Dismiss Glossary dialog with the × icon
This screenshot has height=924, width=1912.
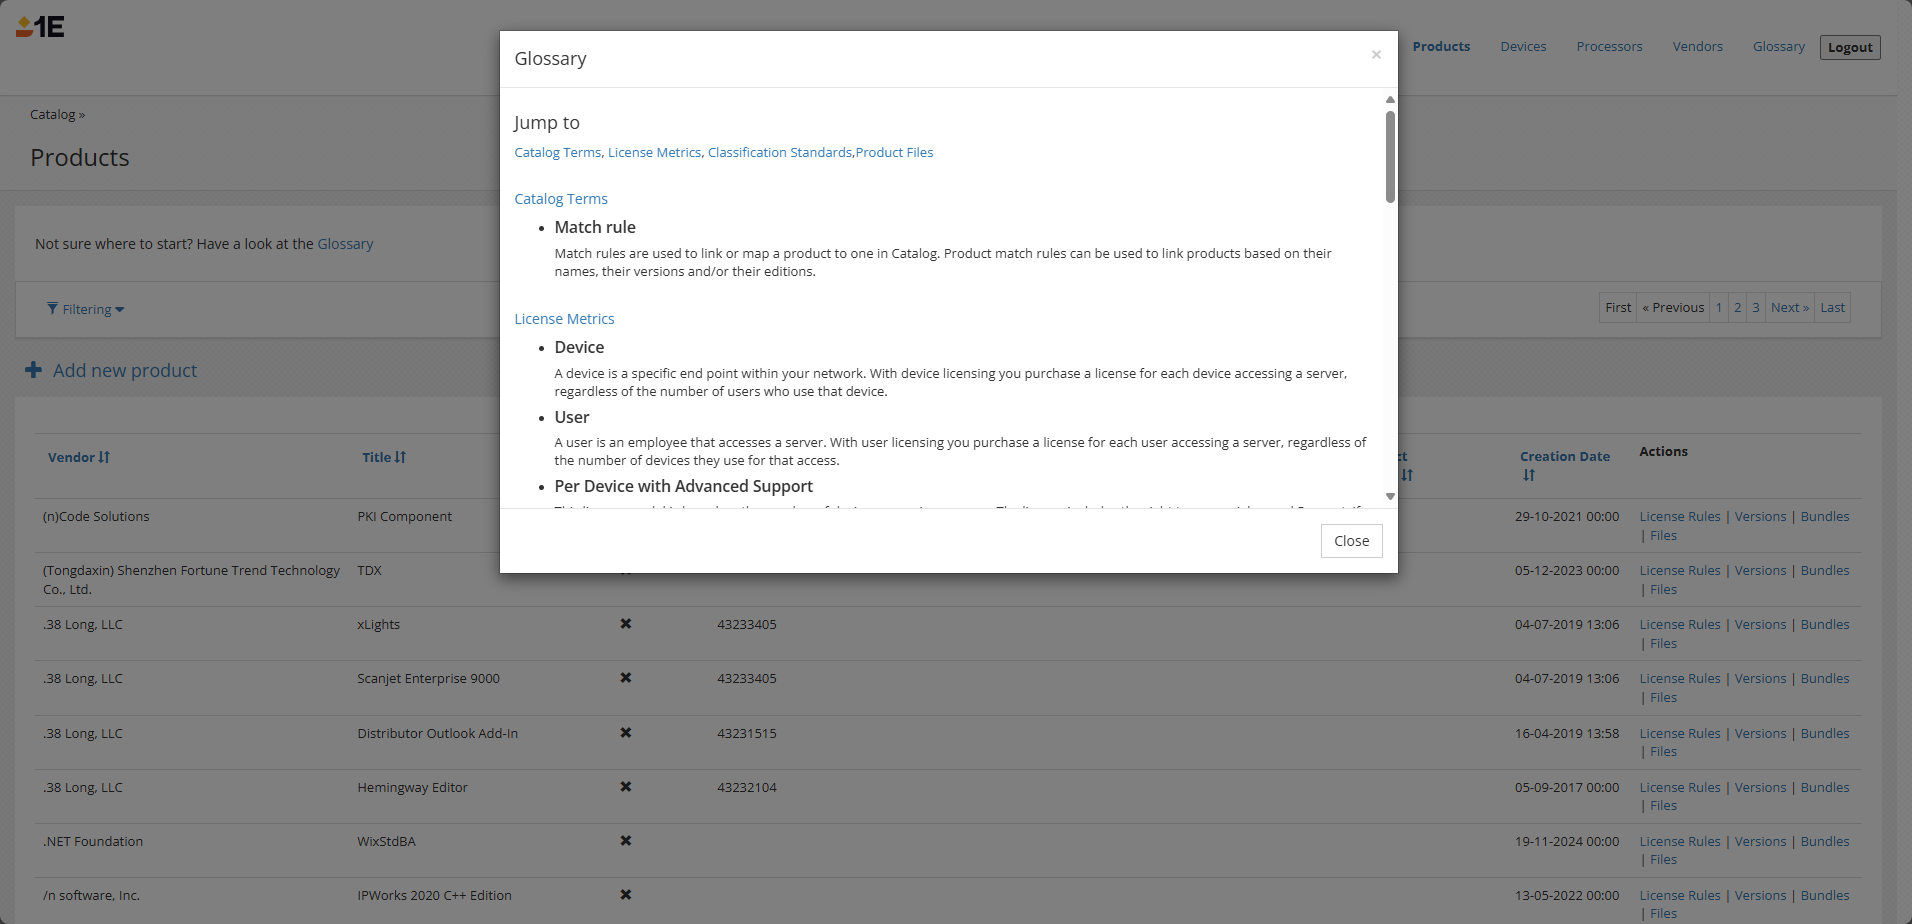1376,55
